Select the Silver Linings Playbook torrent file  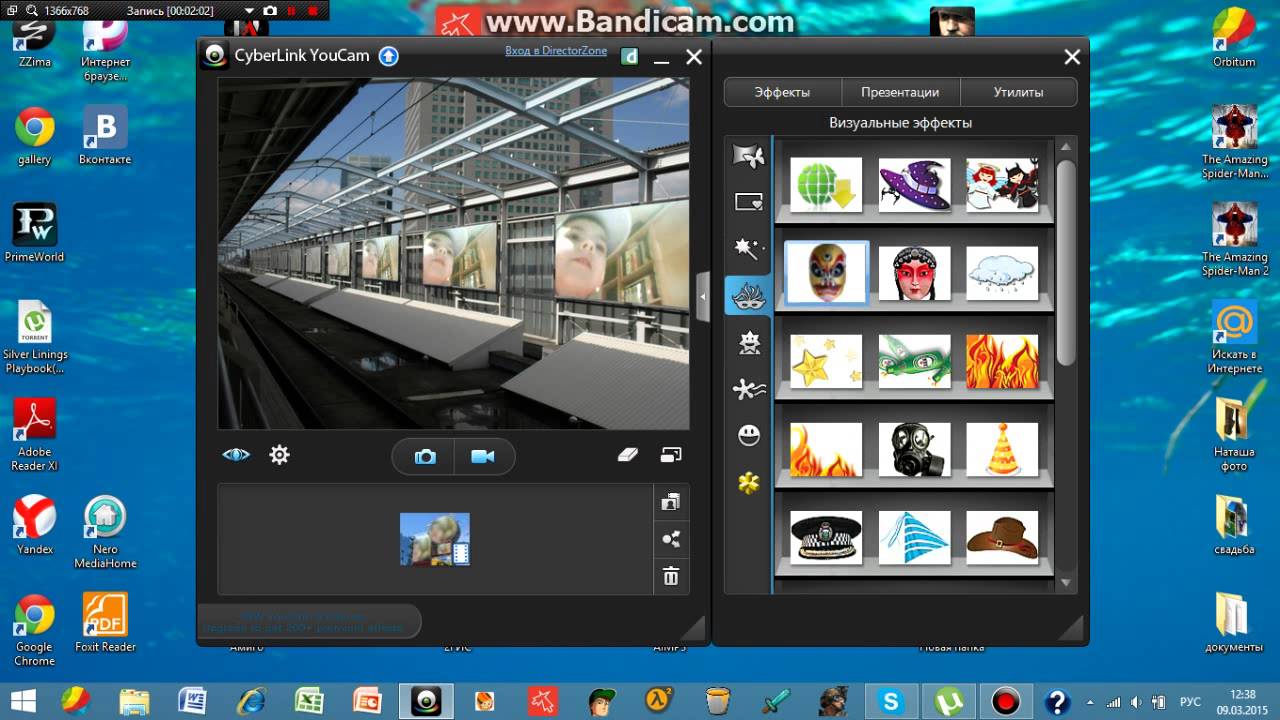click(34, 337)
